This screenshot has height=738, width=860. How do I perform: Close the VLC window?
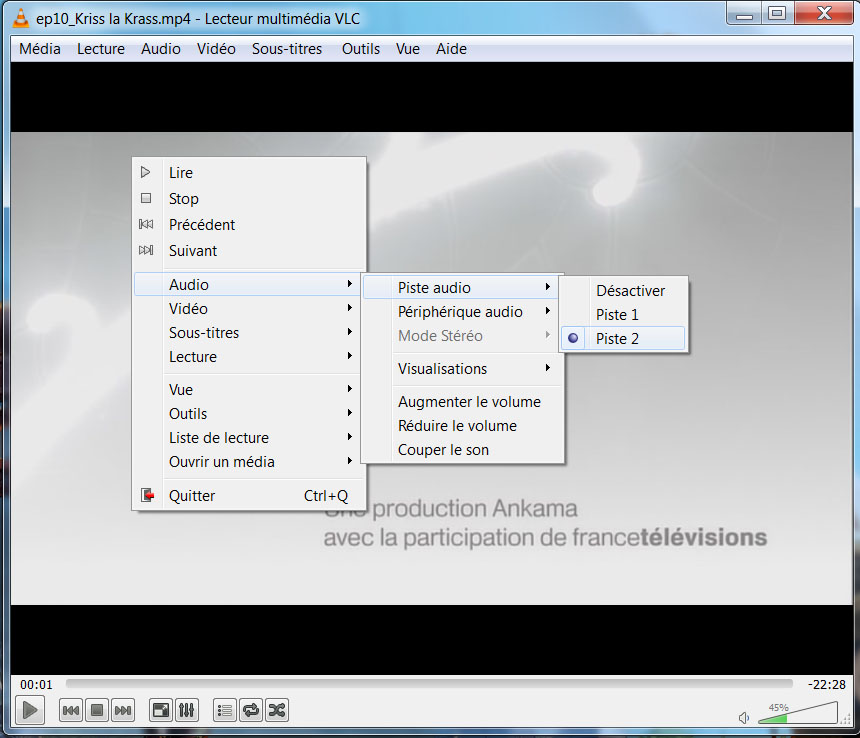coord(823,14)
